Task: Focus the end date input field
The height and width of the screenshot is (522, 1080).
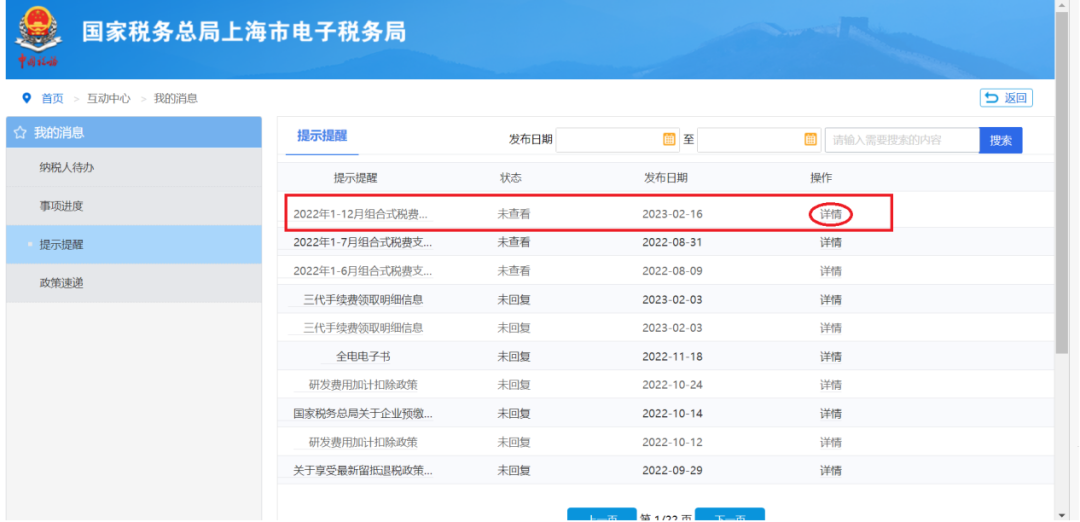Action: point(759,140)
